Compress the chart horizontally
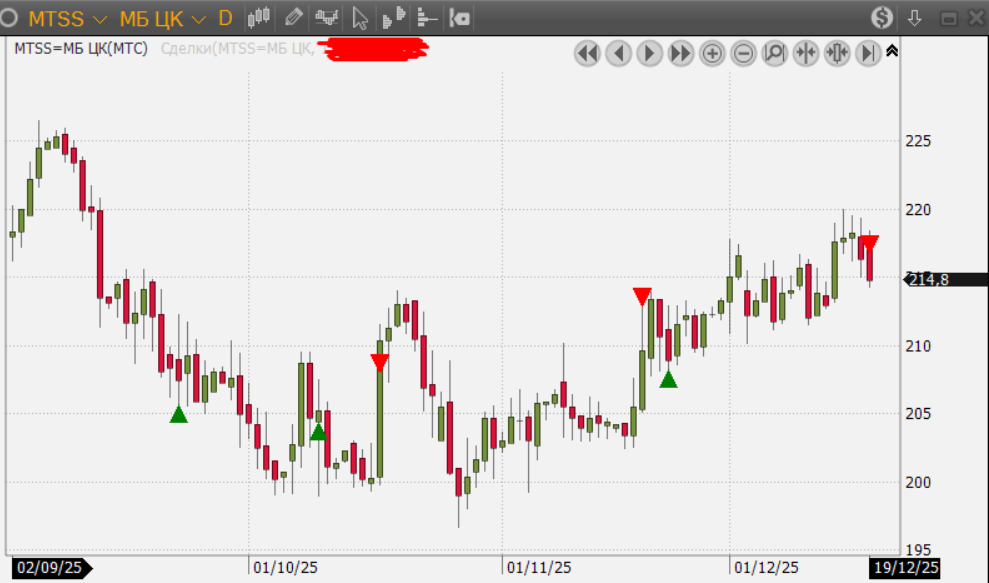 pos(805,54)
